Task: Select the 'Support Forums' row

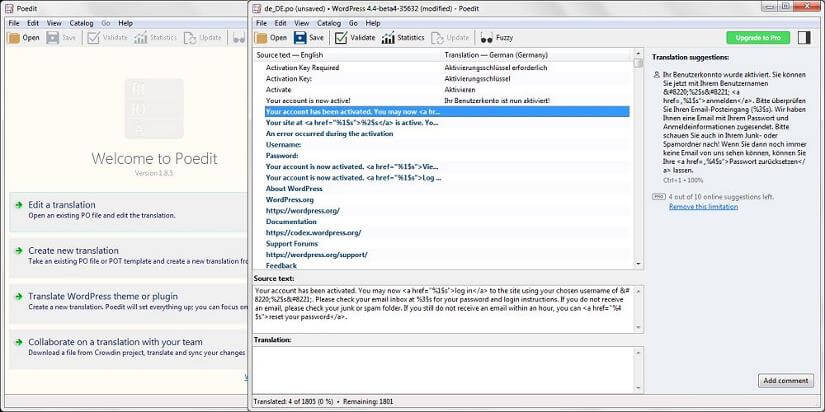Action: [x=447, y=244]
